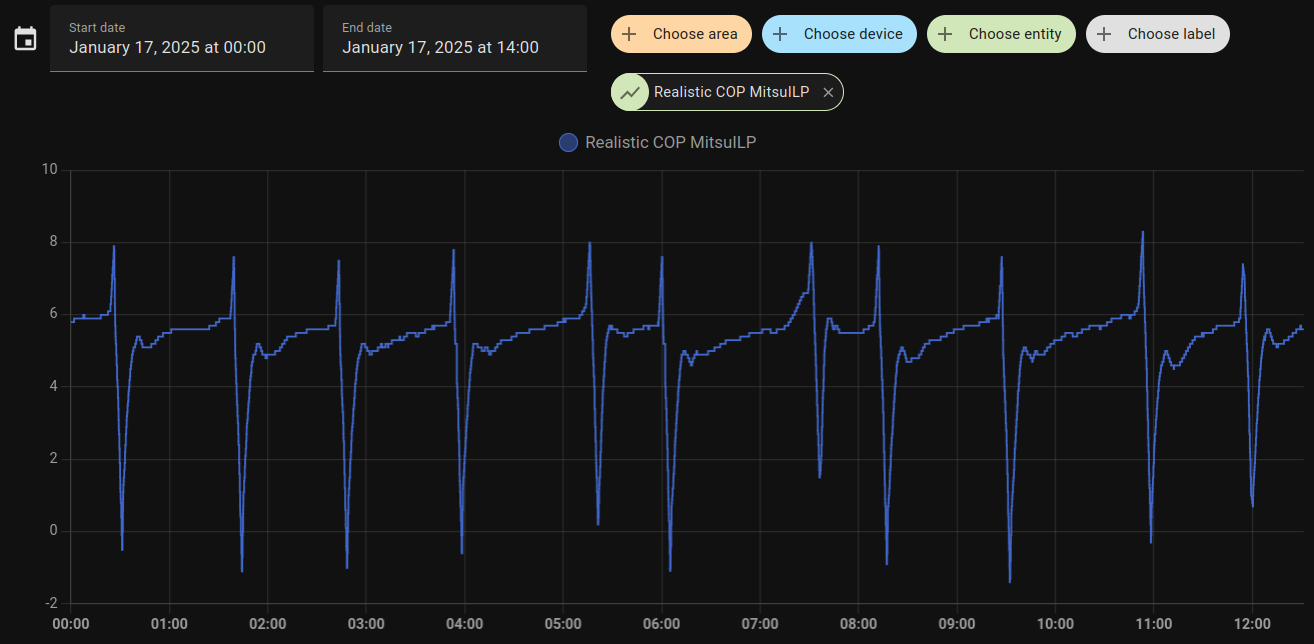Click the plus icon on Choose device
The width and height of the screenshot is (1314, 644).
781,34
